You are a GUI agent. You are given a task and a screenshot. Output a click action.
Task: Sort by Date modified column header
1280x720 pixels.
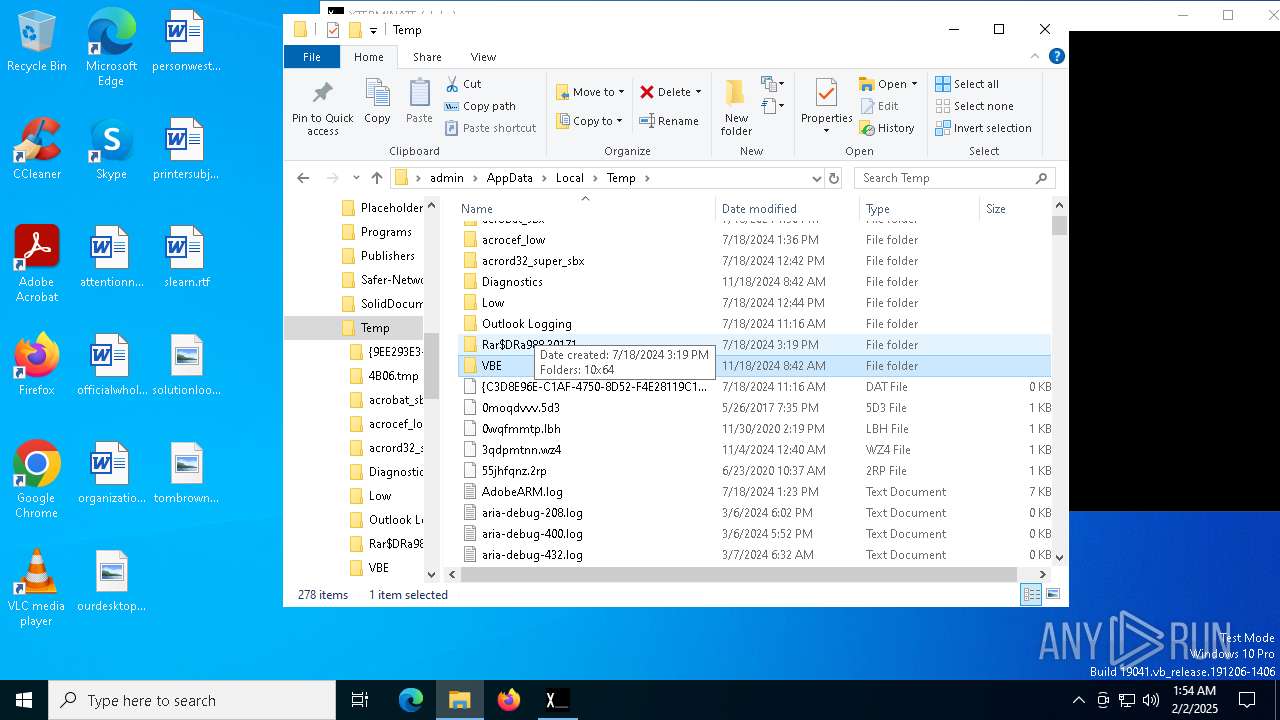788,209
